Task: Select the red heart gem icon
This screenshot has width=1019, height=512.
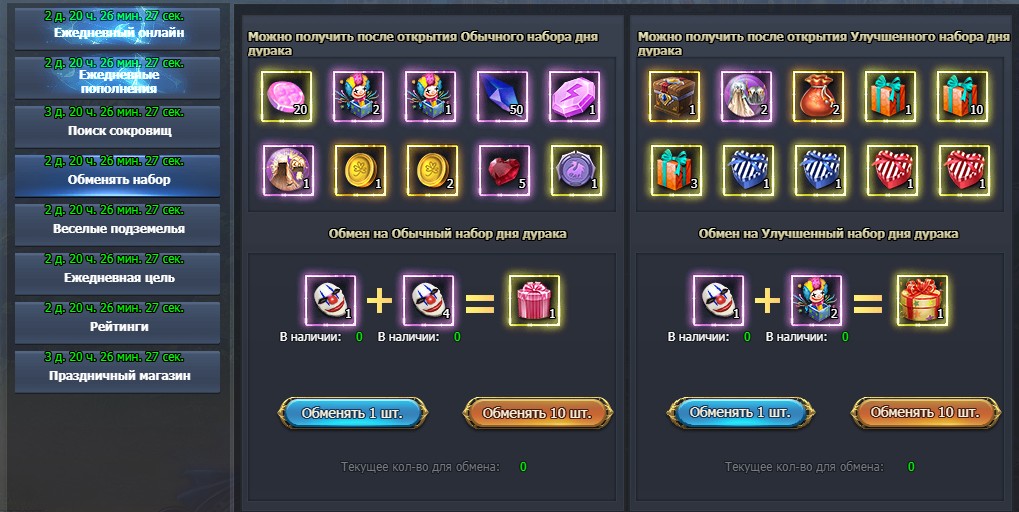Action: click(504, 171)
